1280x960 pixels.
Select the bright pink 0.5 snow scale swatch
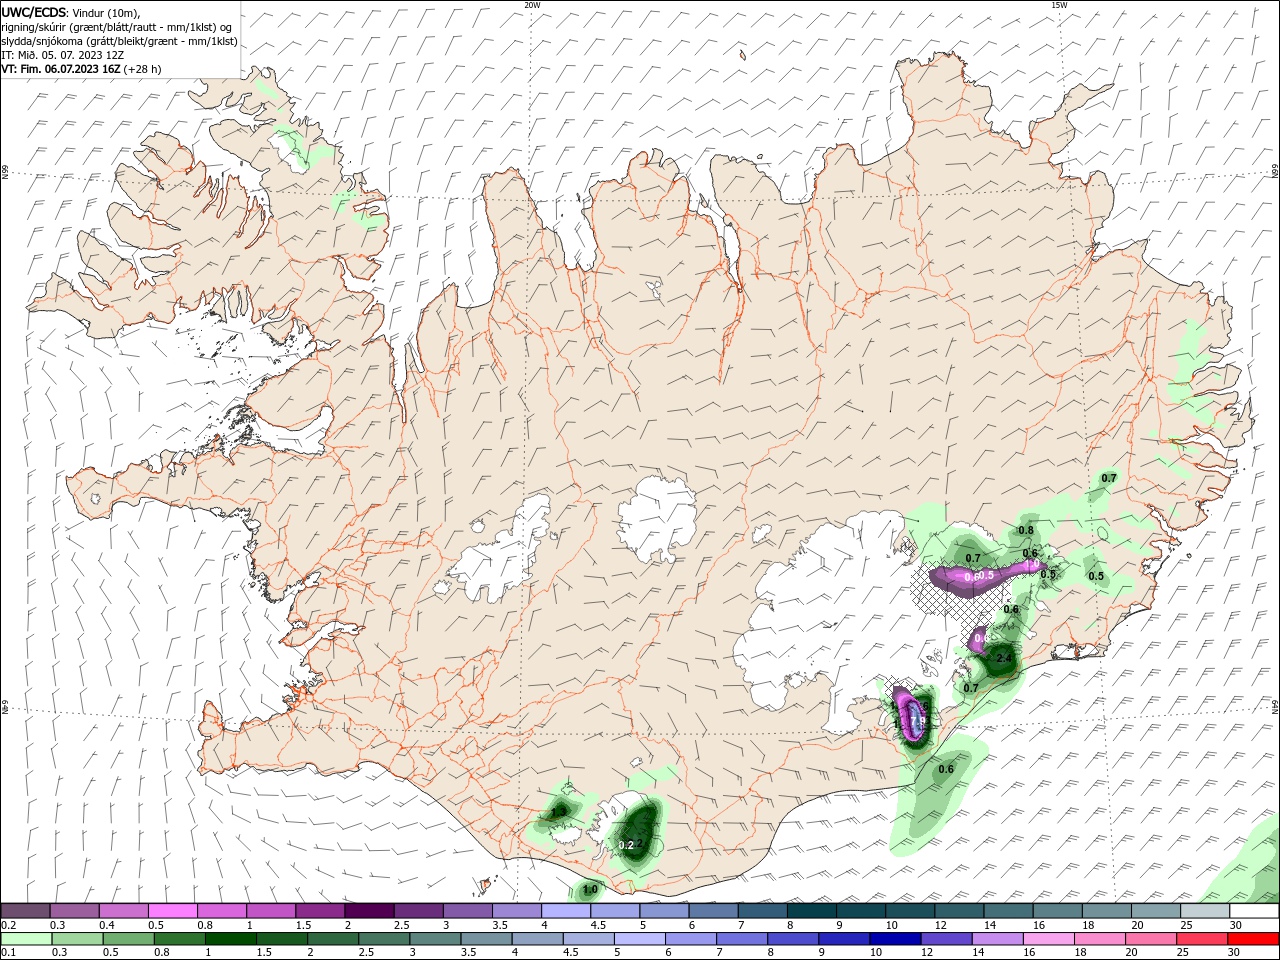click(x=173, y=911)
